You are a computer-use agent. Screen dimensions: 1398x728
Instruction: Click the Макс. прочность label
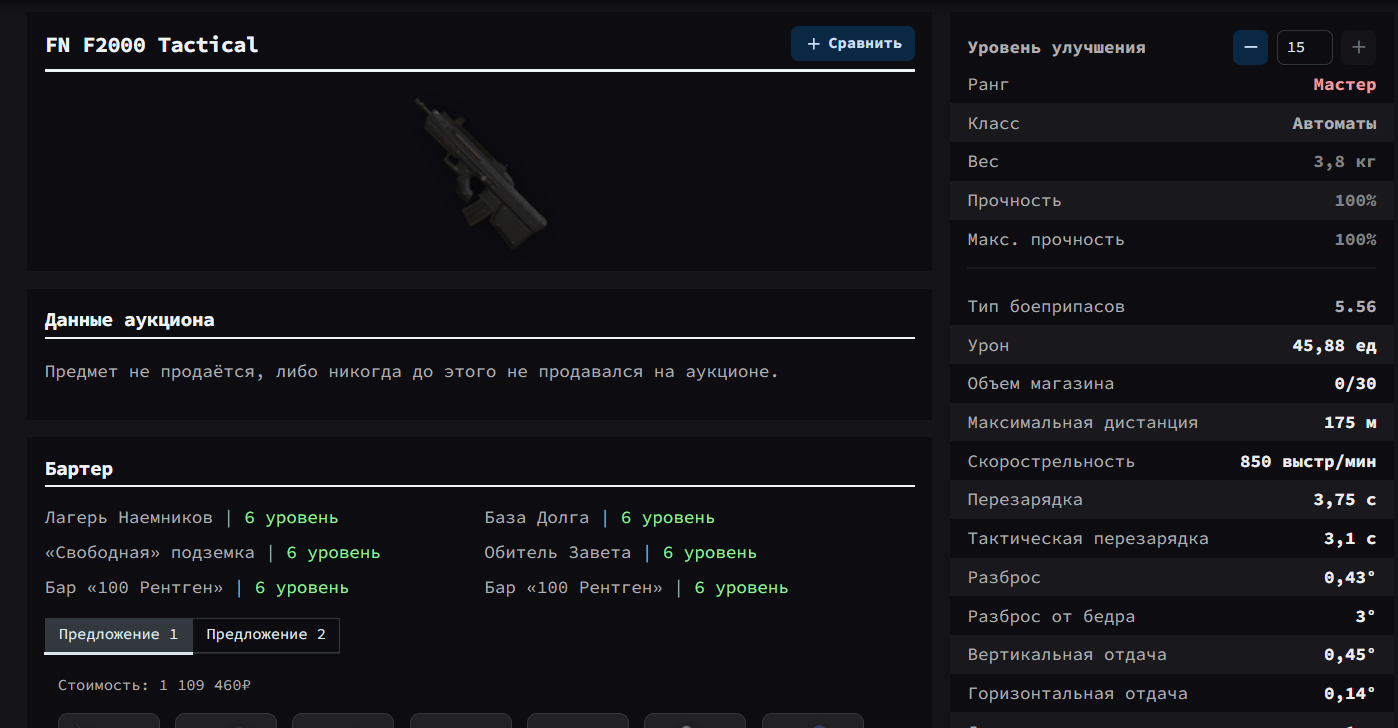[1046, 240]
